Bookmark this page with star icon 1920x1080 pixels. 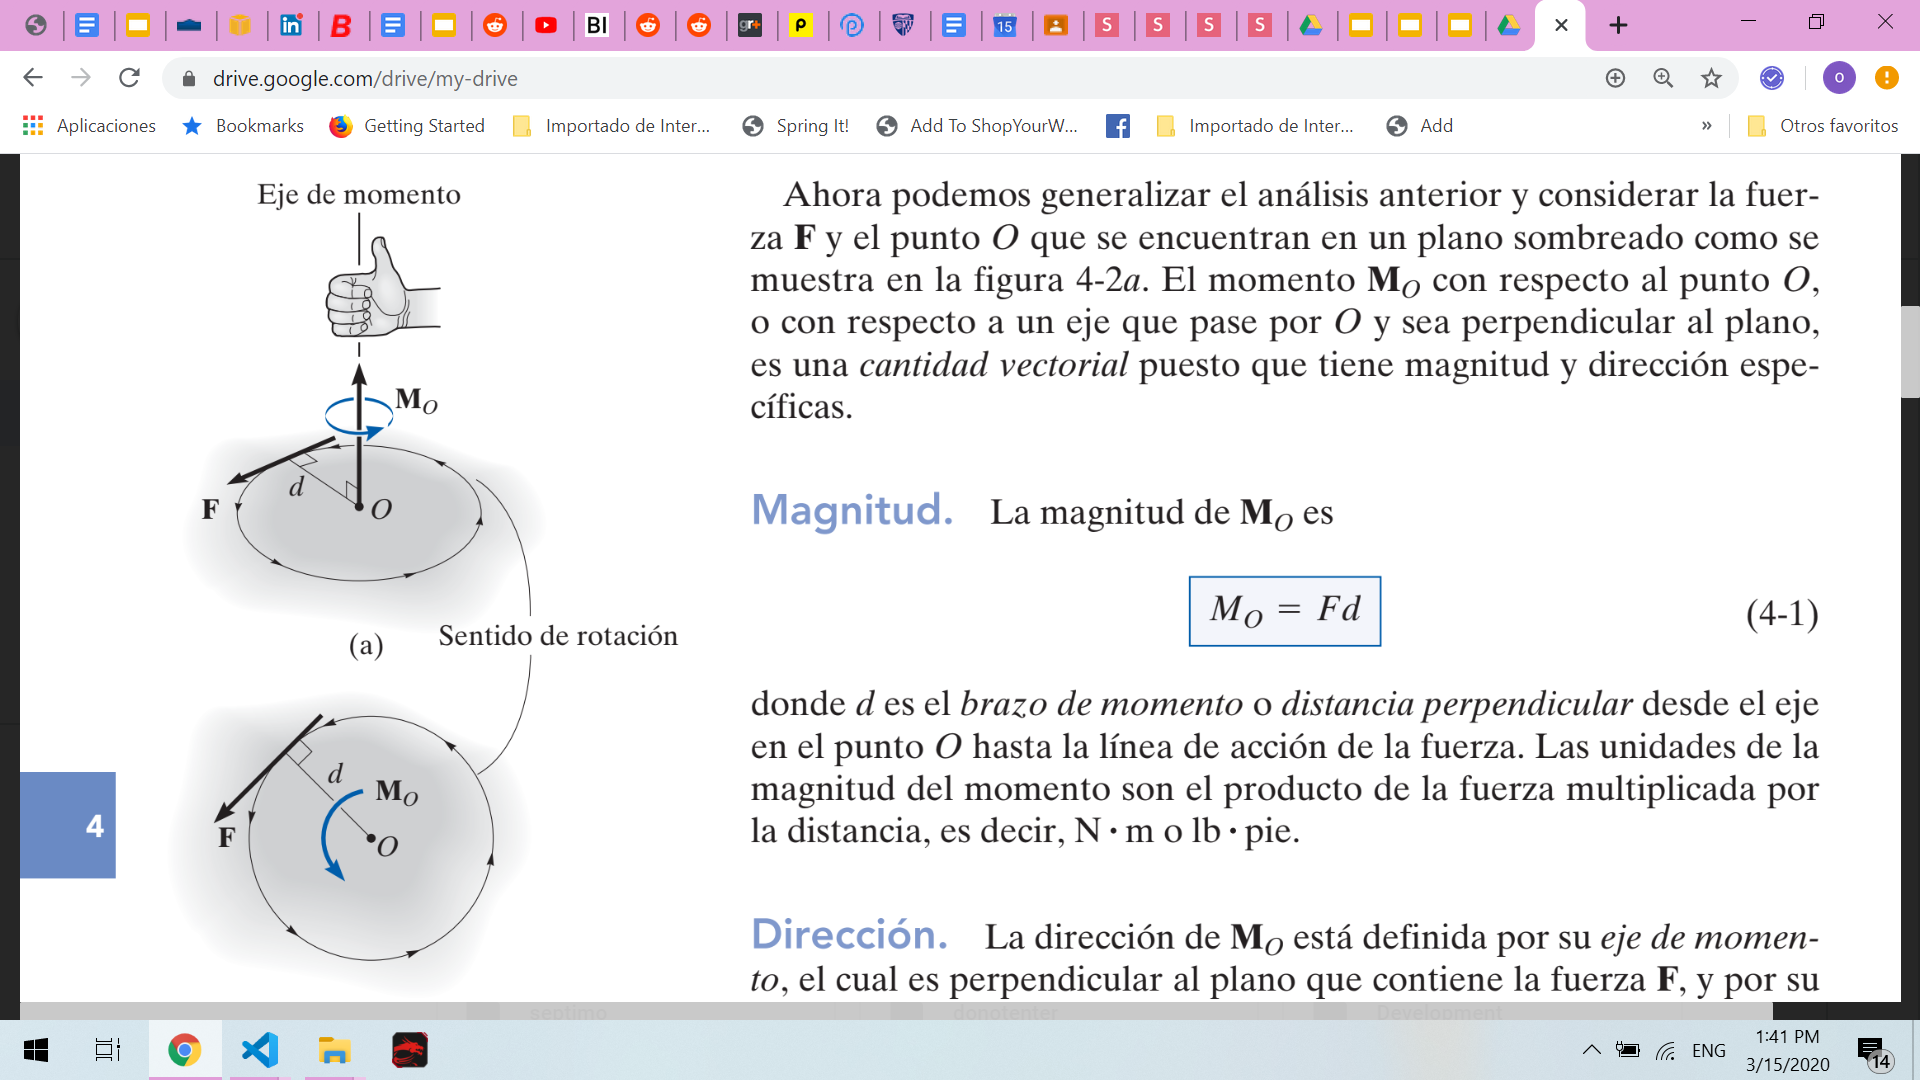[1711, 78]
